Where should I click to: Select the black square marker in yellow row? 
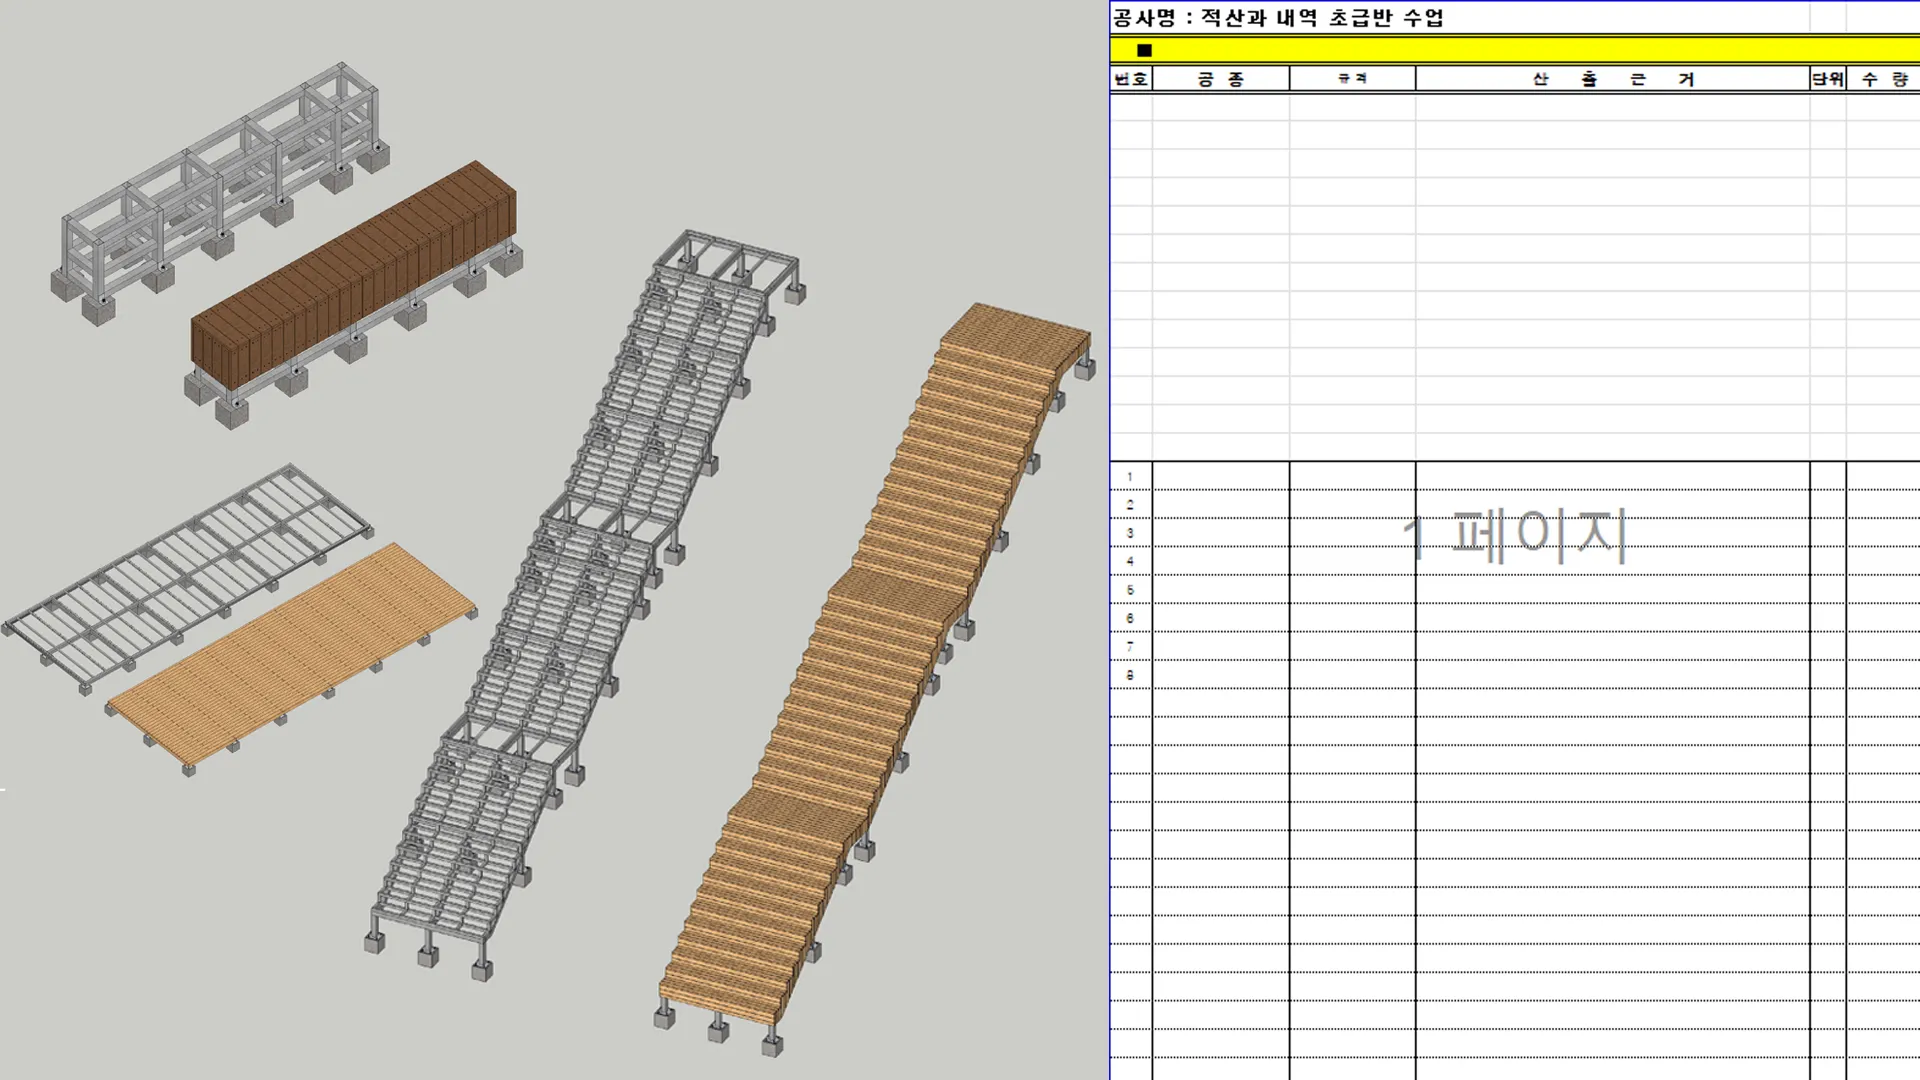1144,50
